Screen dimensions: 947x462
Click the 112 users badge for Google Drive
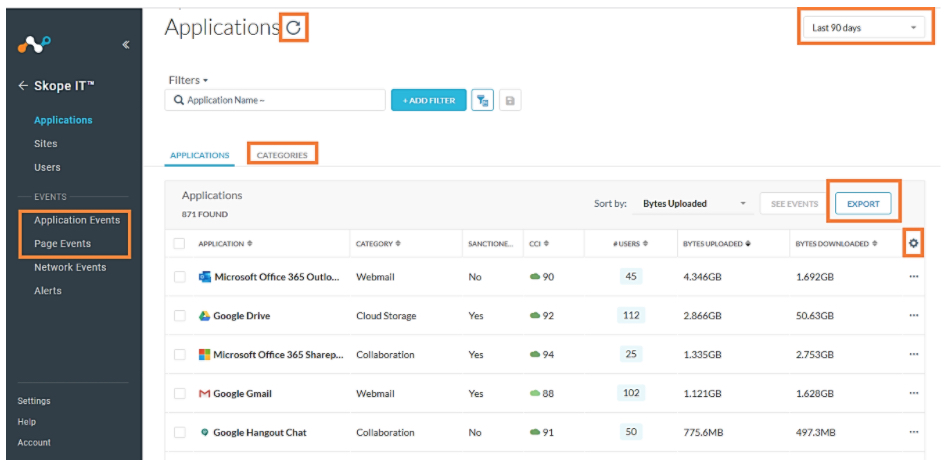(x=631, y=315)
